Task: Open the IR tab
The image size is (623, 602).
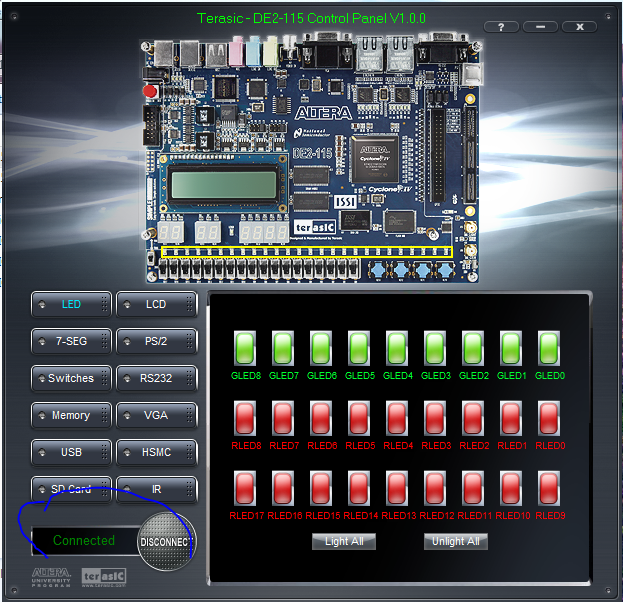Action: [x=157, y=490]
